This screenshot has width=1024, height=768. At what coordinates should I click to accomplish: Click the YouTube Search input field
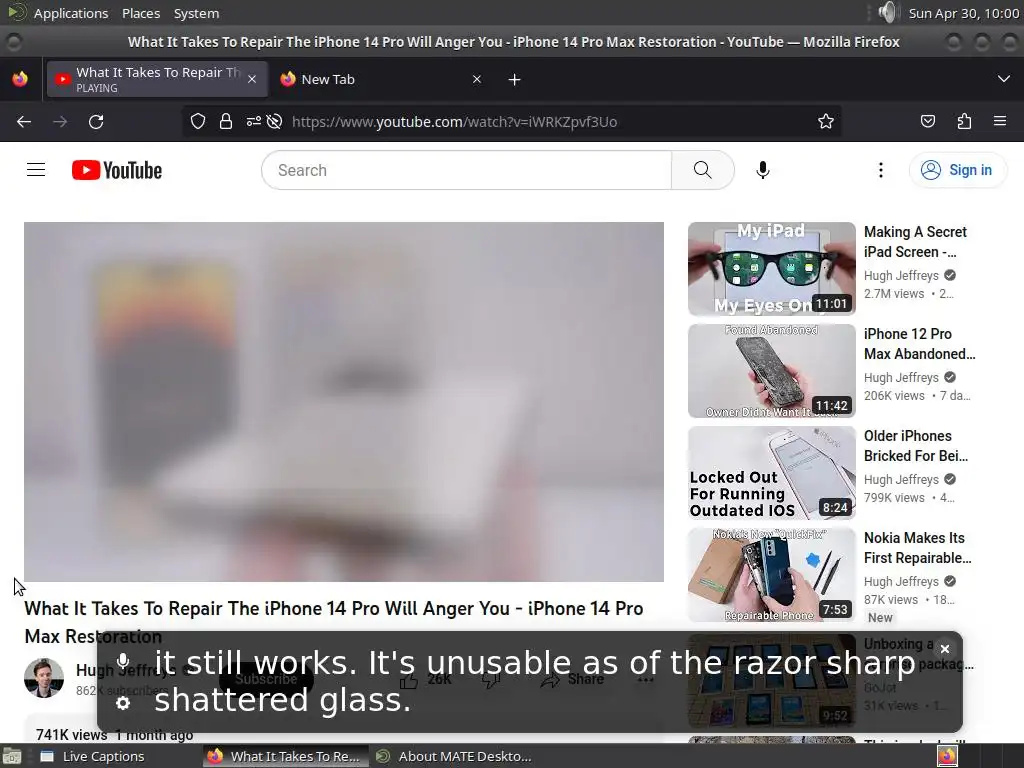[x=466, y=170]
